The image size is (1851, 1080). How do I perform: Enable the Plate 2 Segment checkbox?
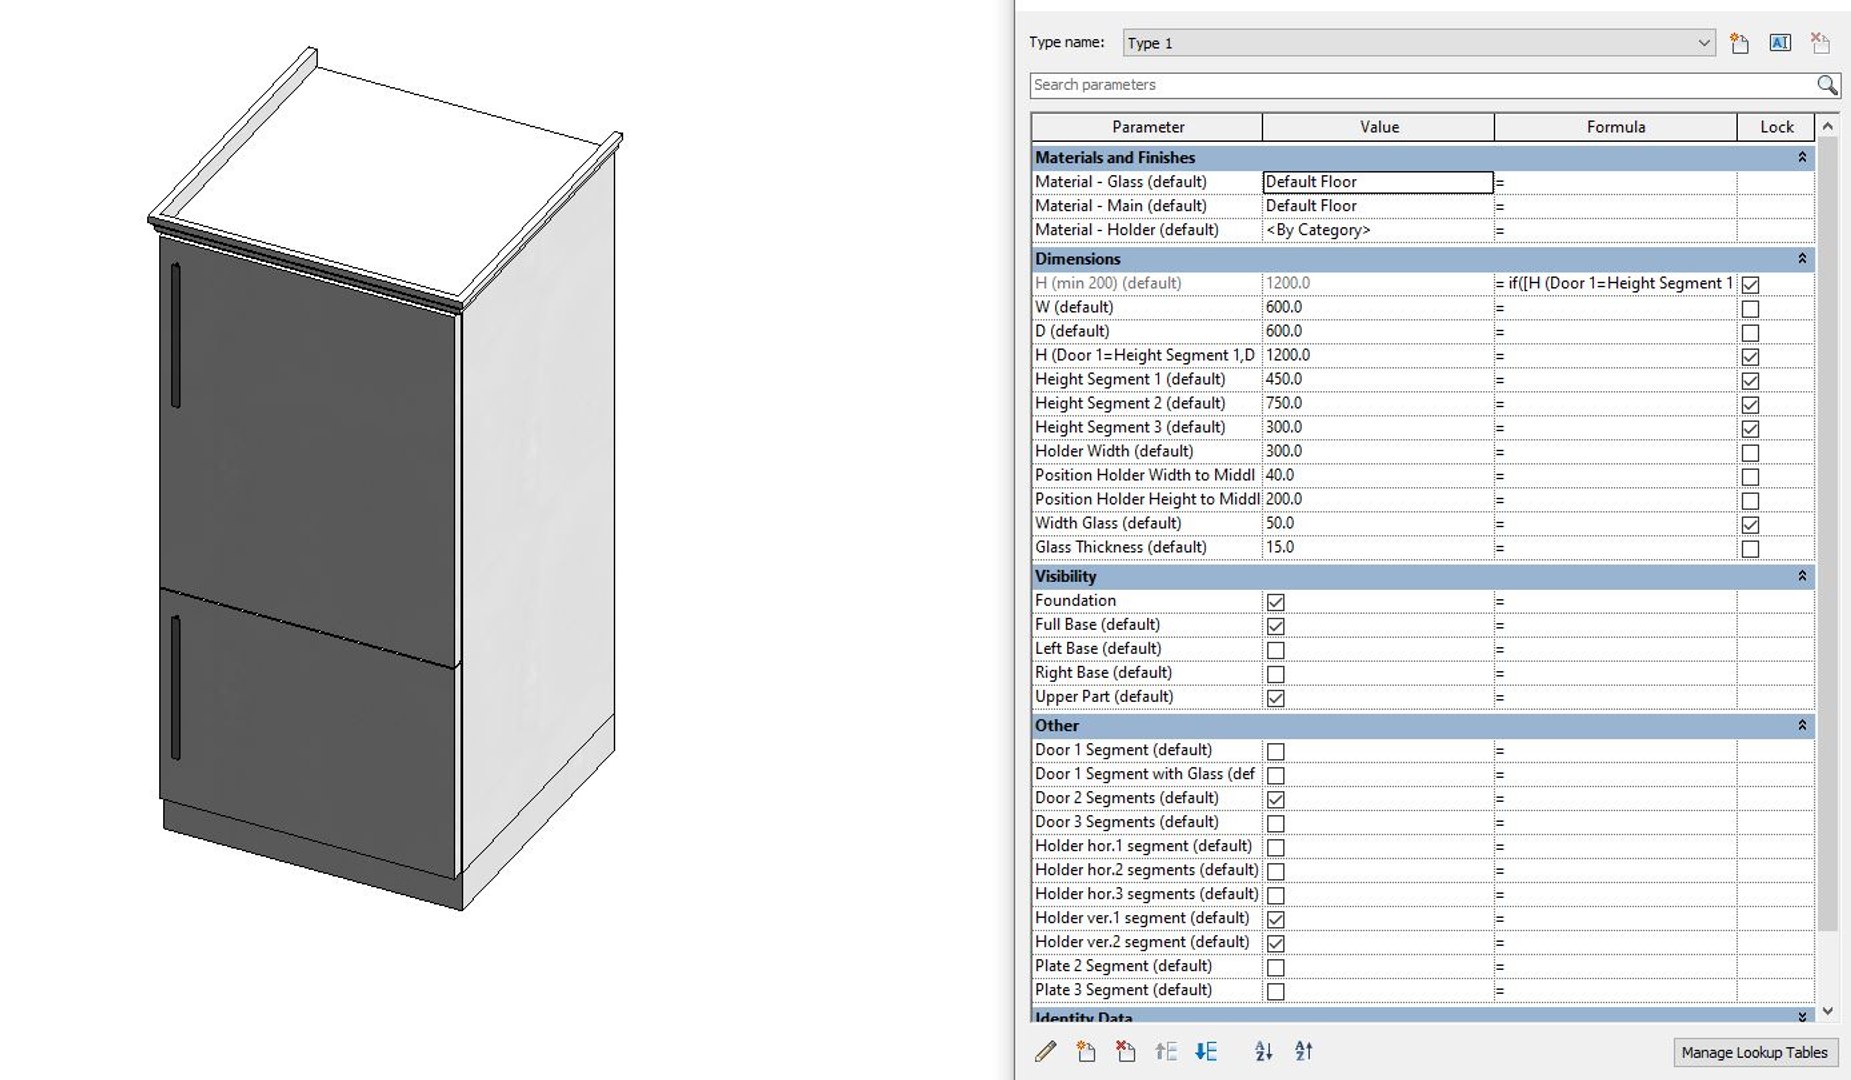1276,967
